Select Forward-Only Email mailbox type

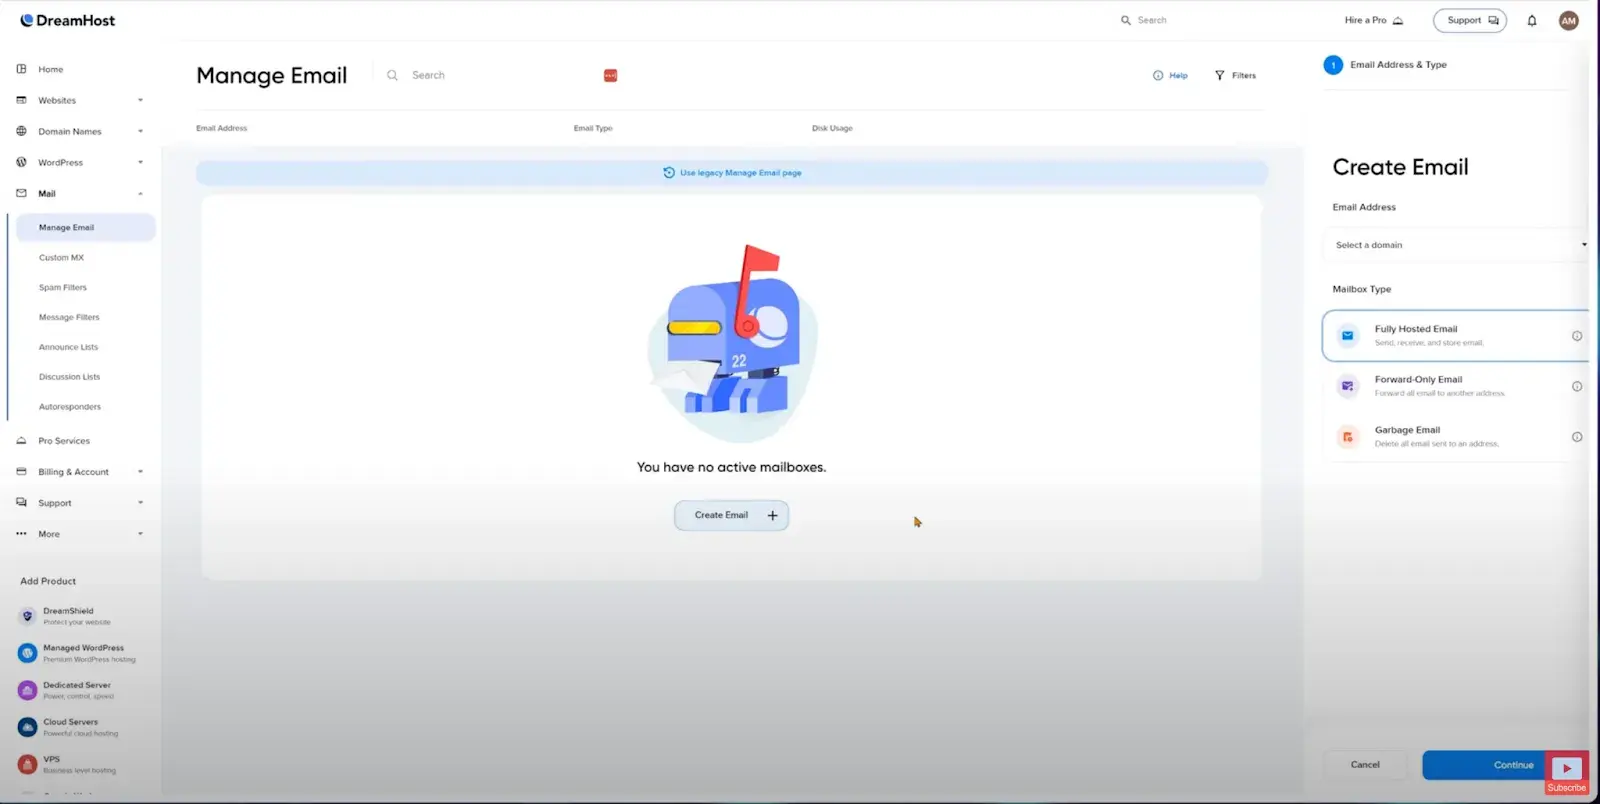click(x=1455, y=386)
